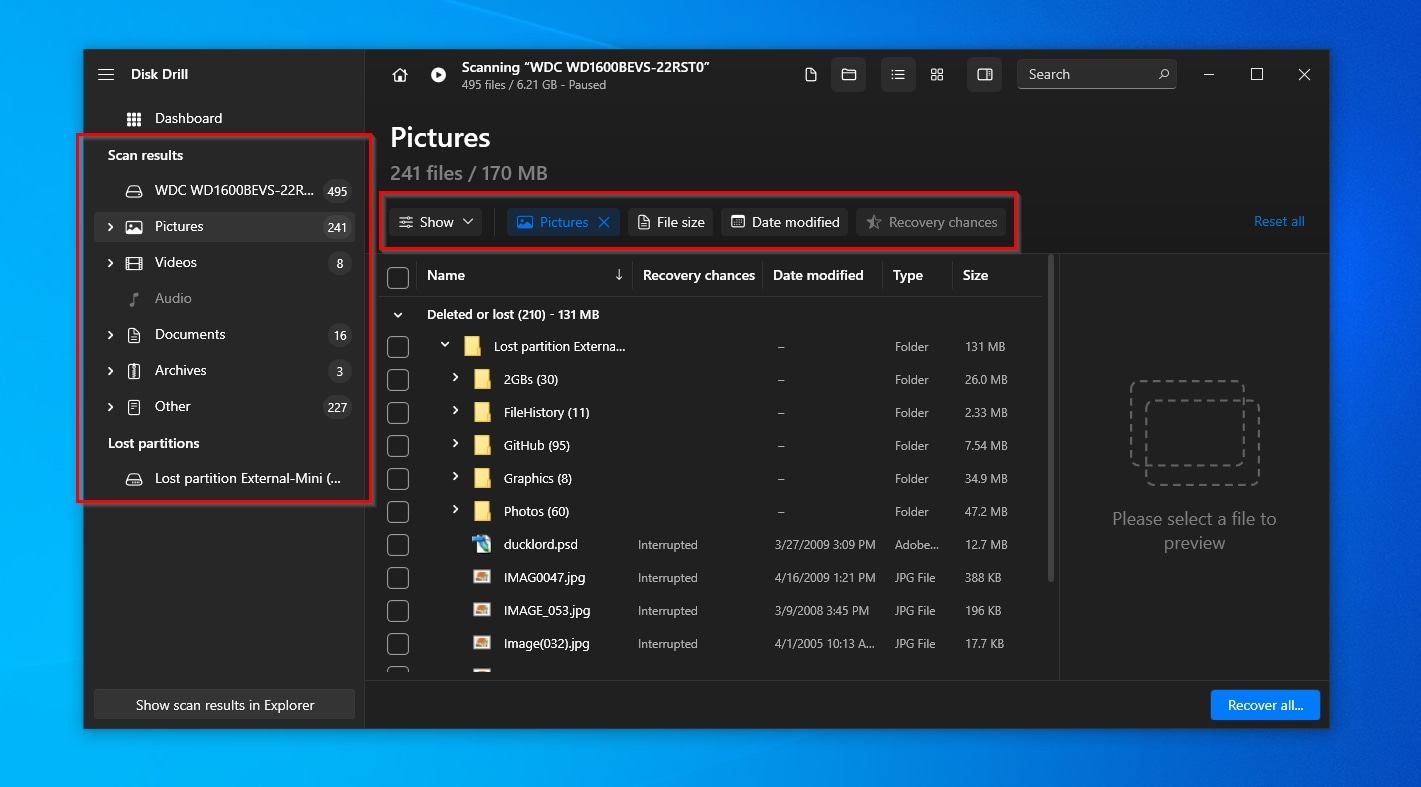Sort by Type column header

(908, 275)
